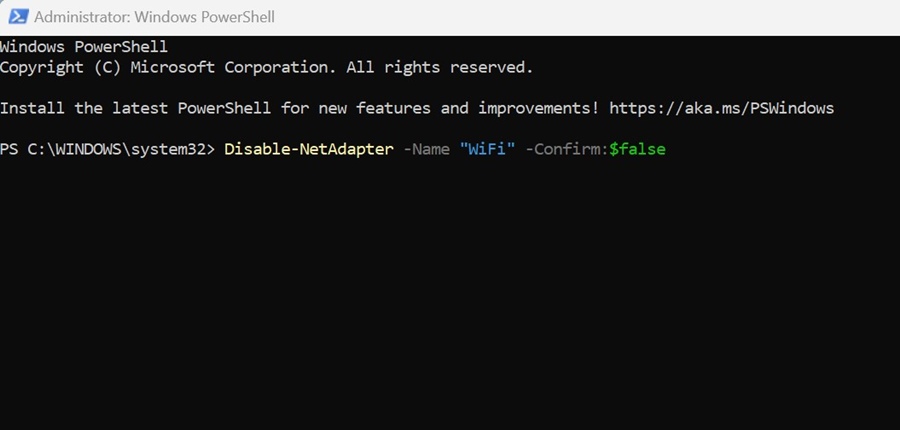The width and height of the screenshot is (900, 430).
Task: Open the https://aka.ms/PSWindows link
Action: click(721, 108)
